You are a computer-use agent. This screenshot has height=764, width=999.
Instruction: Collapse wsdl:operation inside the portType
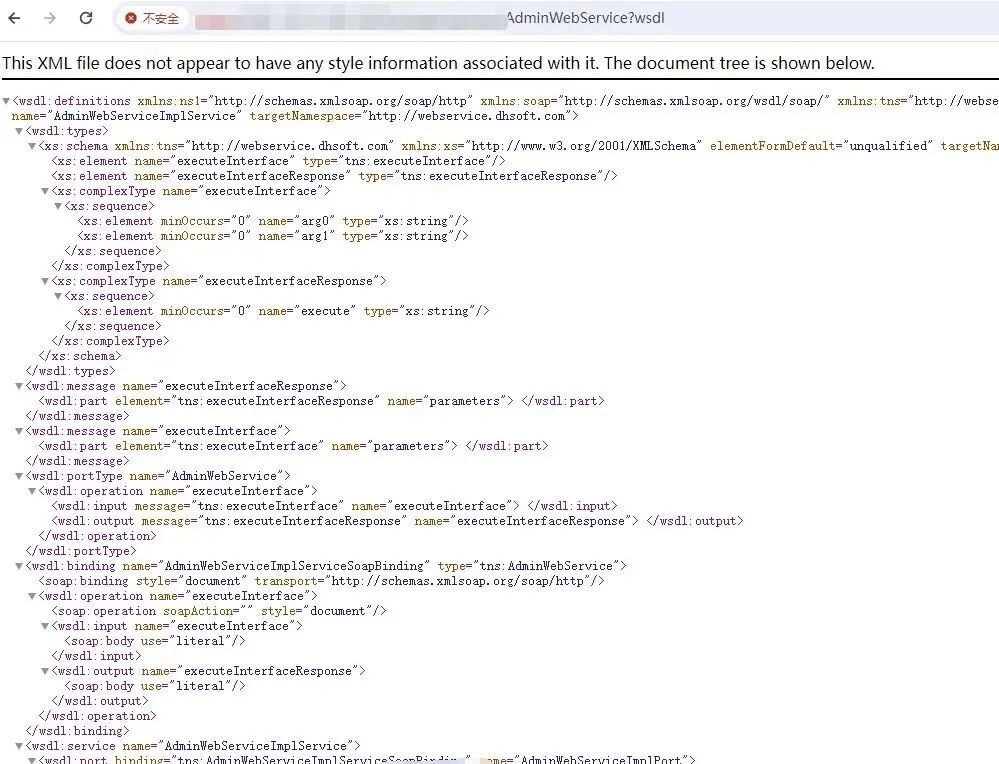pyautogui.click(x=32, y=491)
